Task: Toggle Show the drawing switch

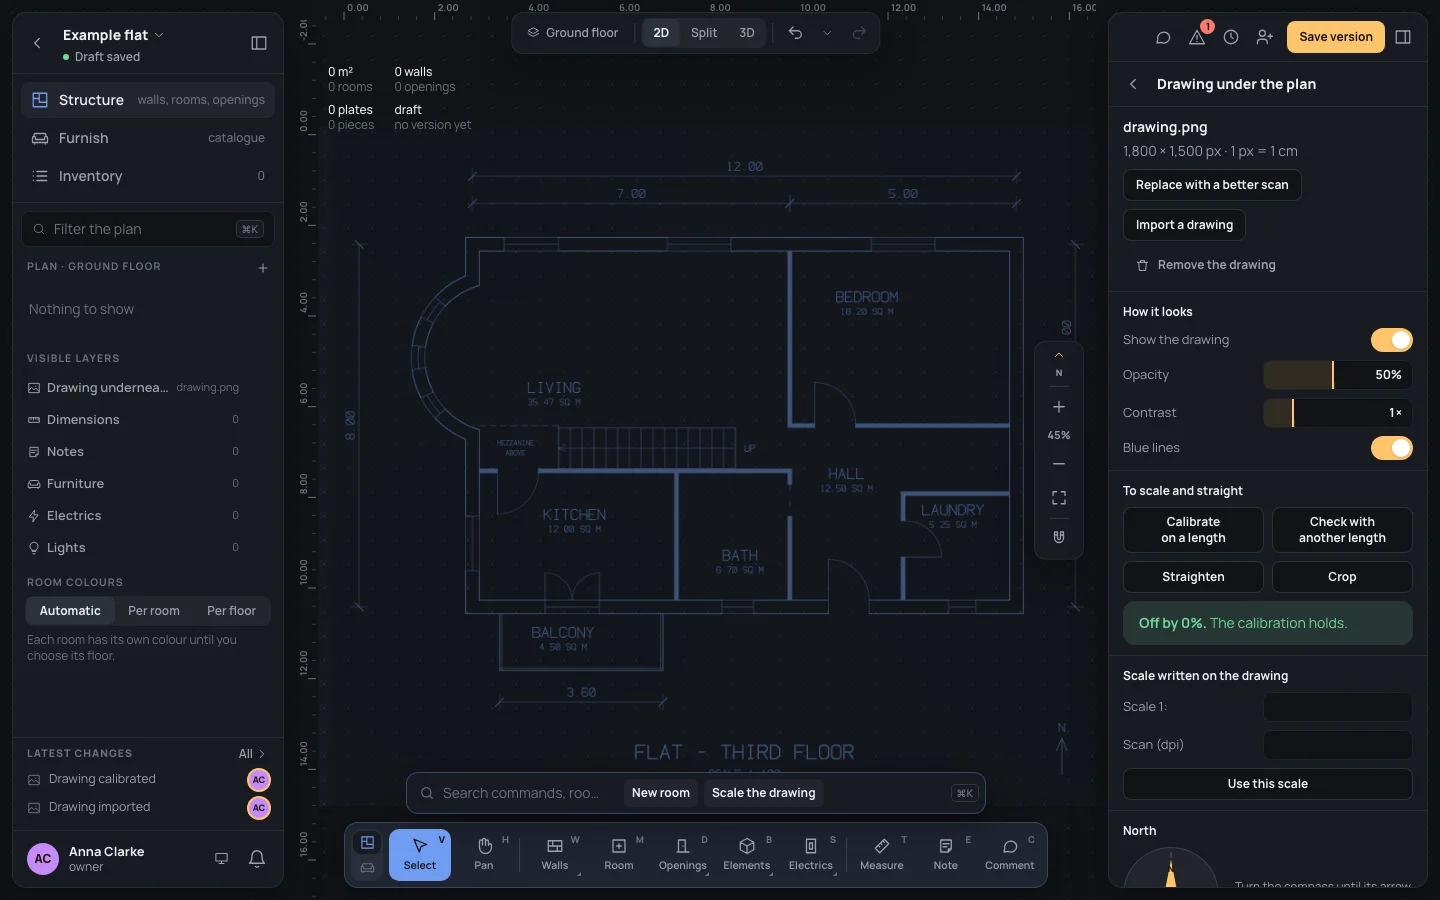Action: [1391, 340]
